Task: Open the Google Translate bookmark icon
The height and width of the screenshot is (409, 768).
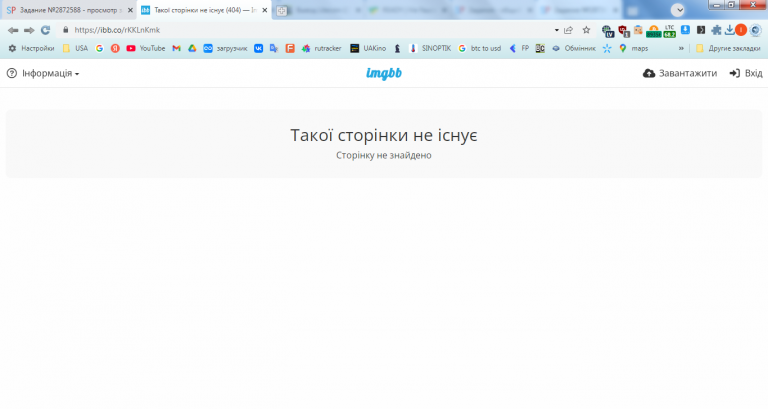Action: [274, 48]
